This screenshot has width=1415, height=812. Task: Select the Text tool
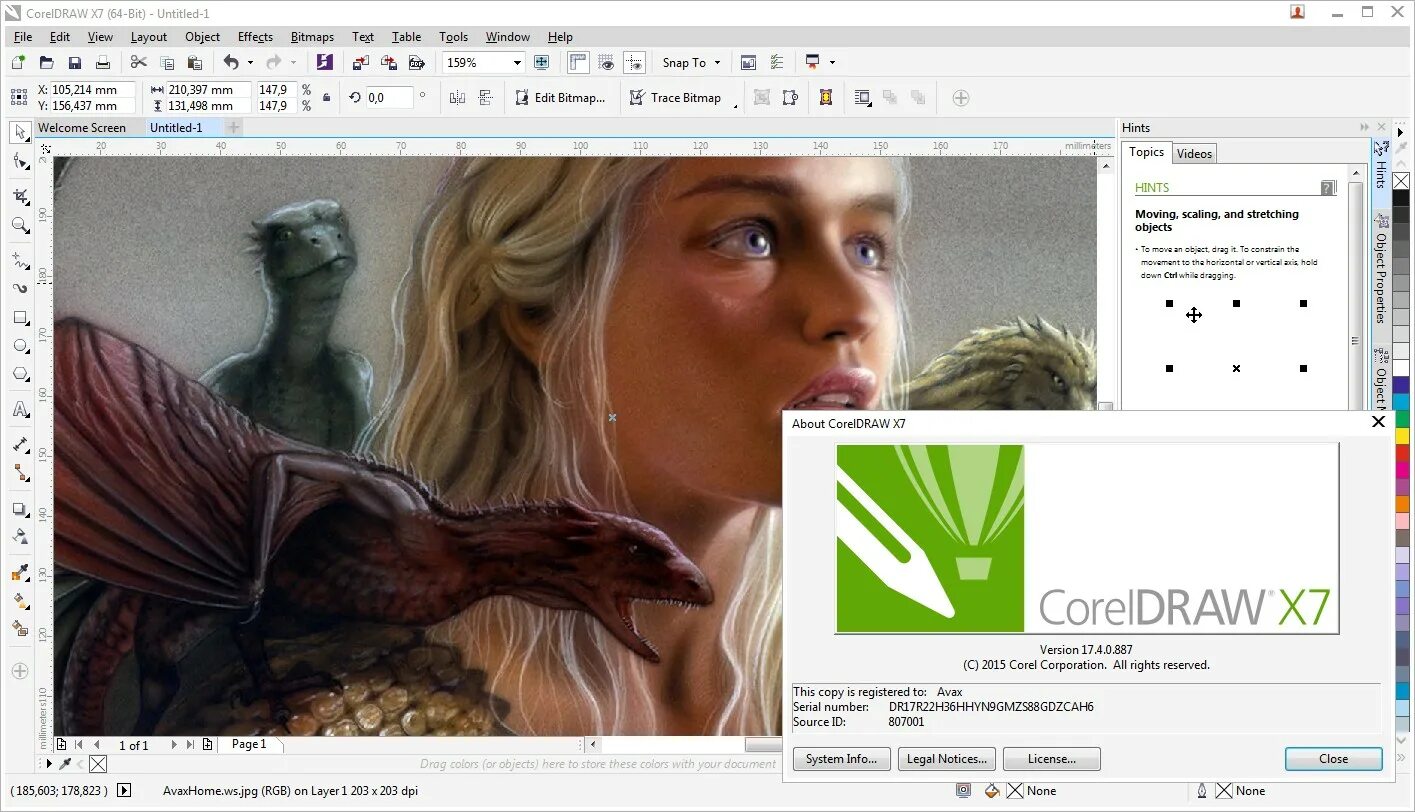(20, 409)
